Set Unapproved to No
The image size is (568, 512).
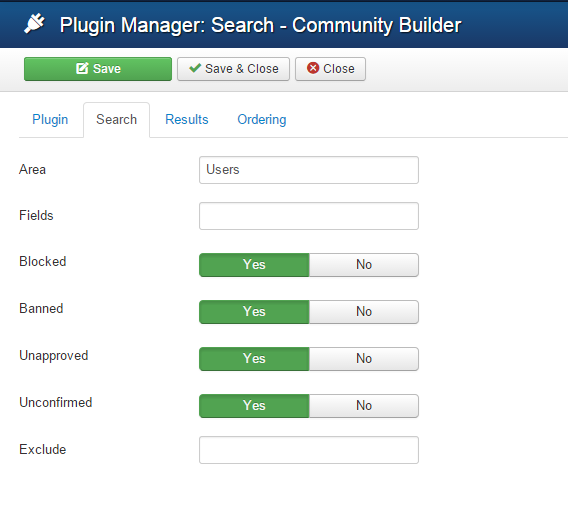(x=364, y=359)
